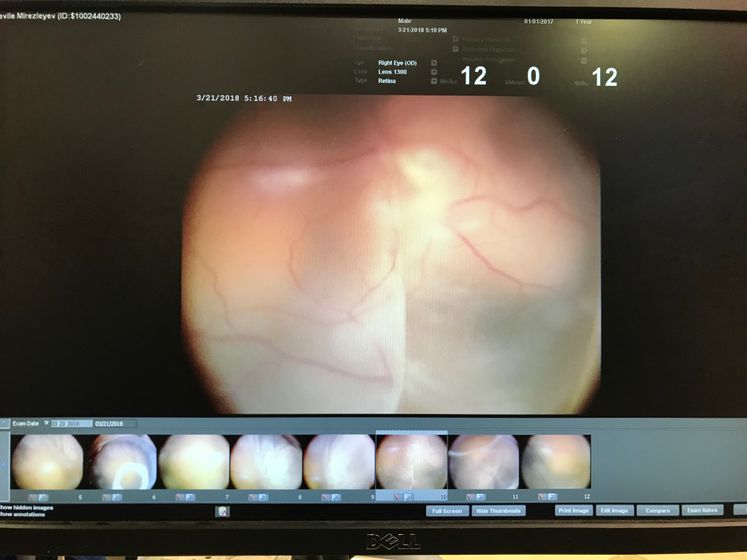Viewport: 747px width, 560px height.
Task: Click the right small icon beneath thumbnail 8
Action: pos(262,497)
